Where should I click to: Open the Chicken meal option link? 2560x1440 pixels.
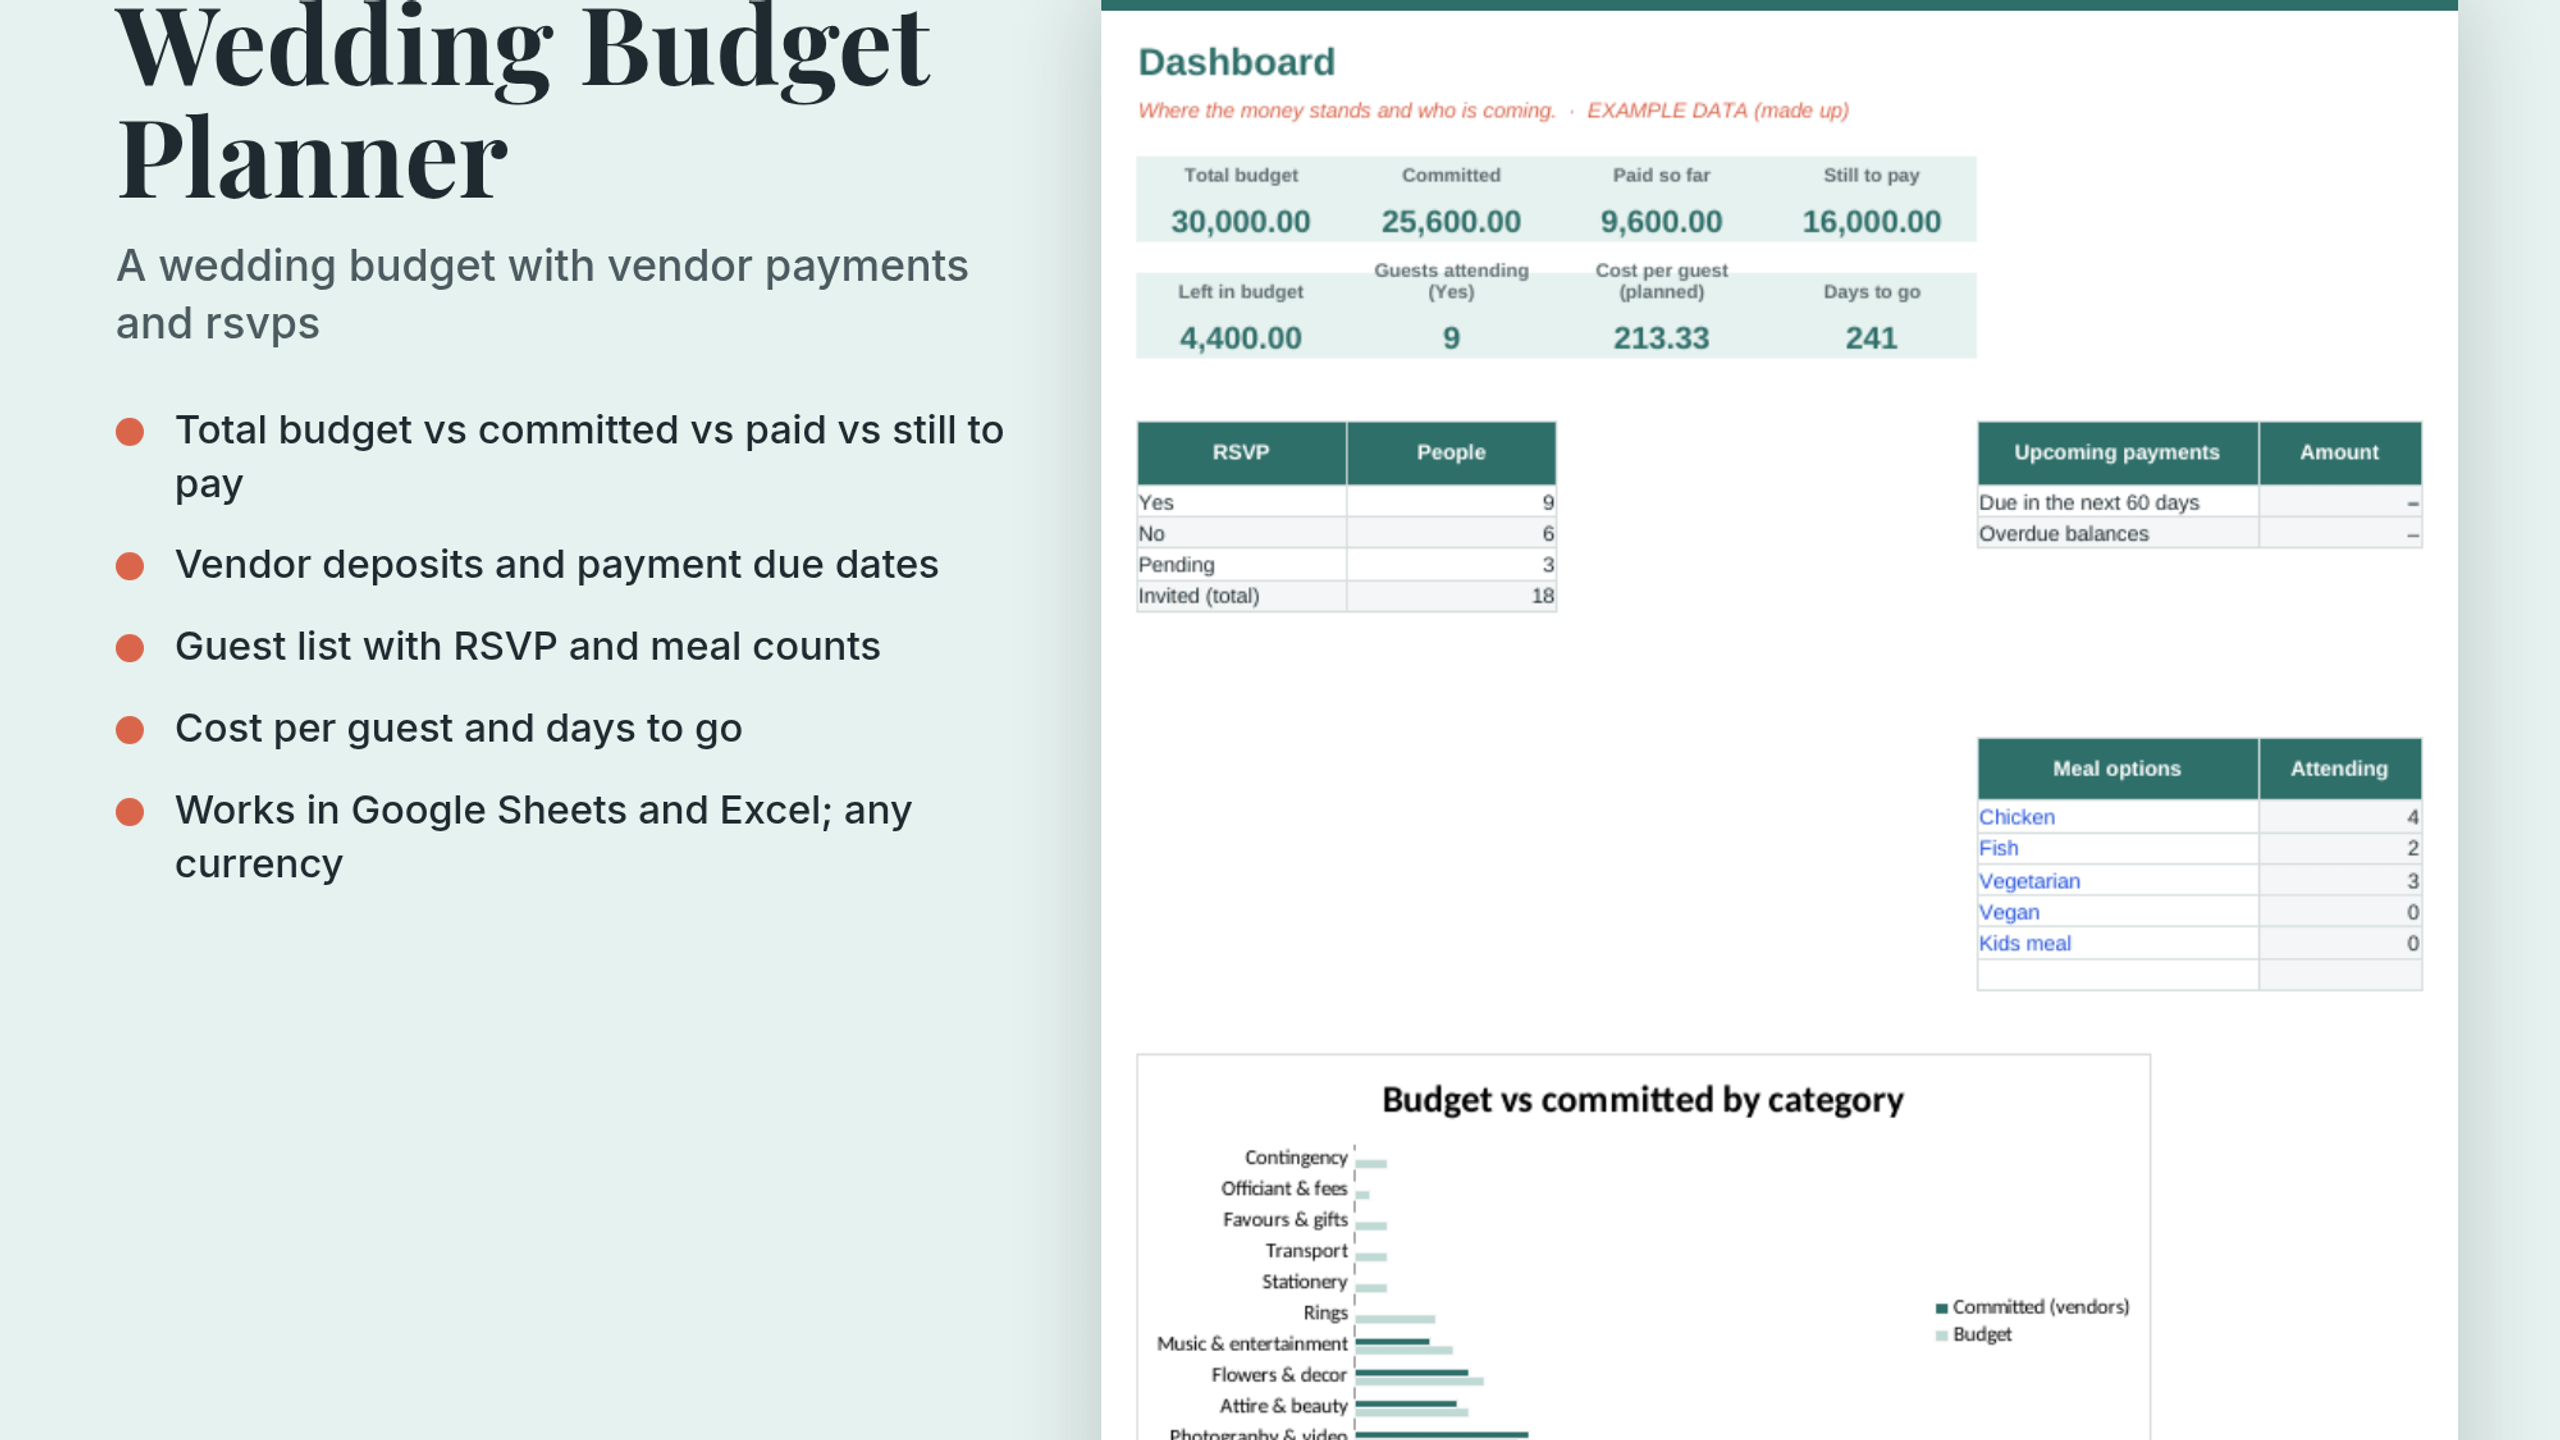click(2016, 817)
